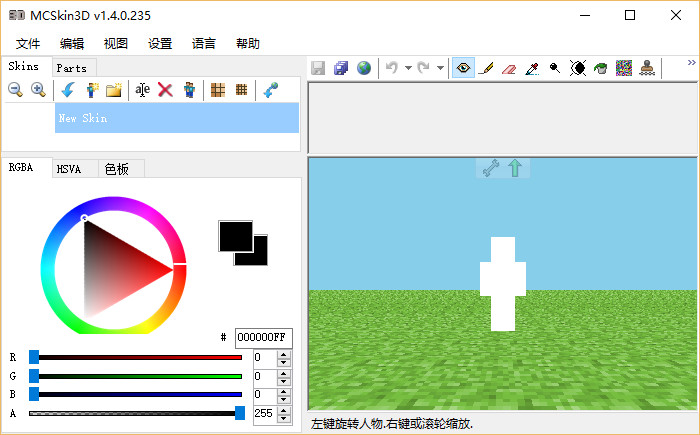The image size is (700, 435).
Task: Select the Flood Fill bucket tool
Action: pos(601,68)
